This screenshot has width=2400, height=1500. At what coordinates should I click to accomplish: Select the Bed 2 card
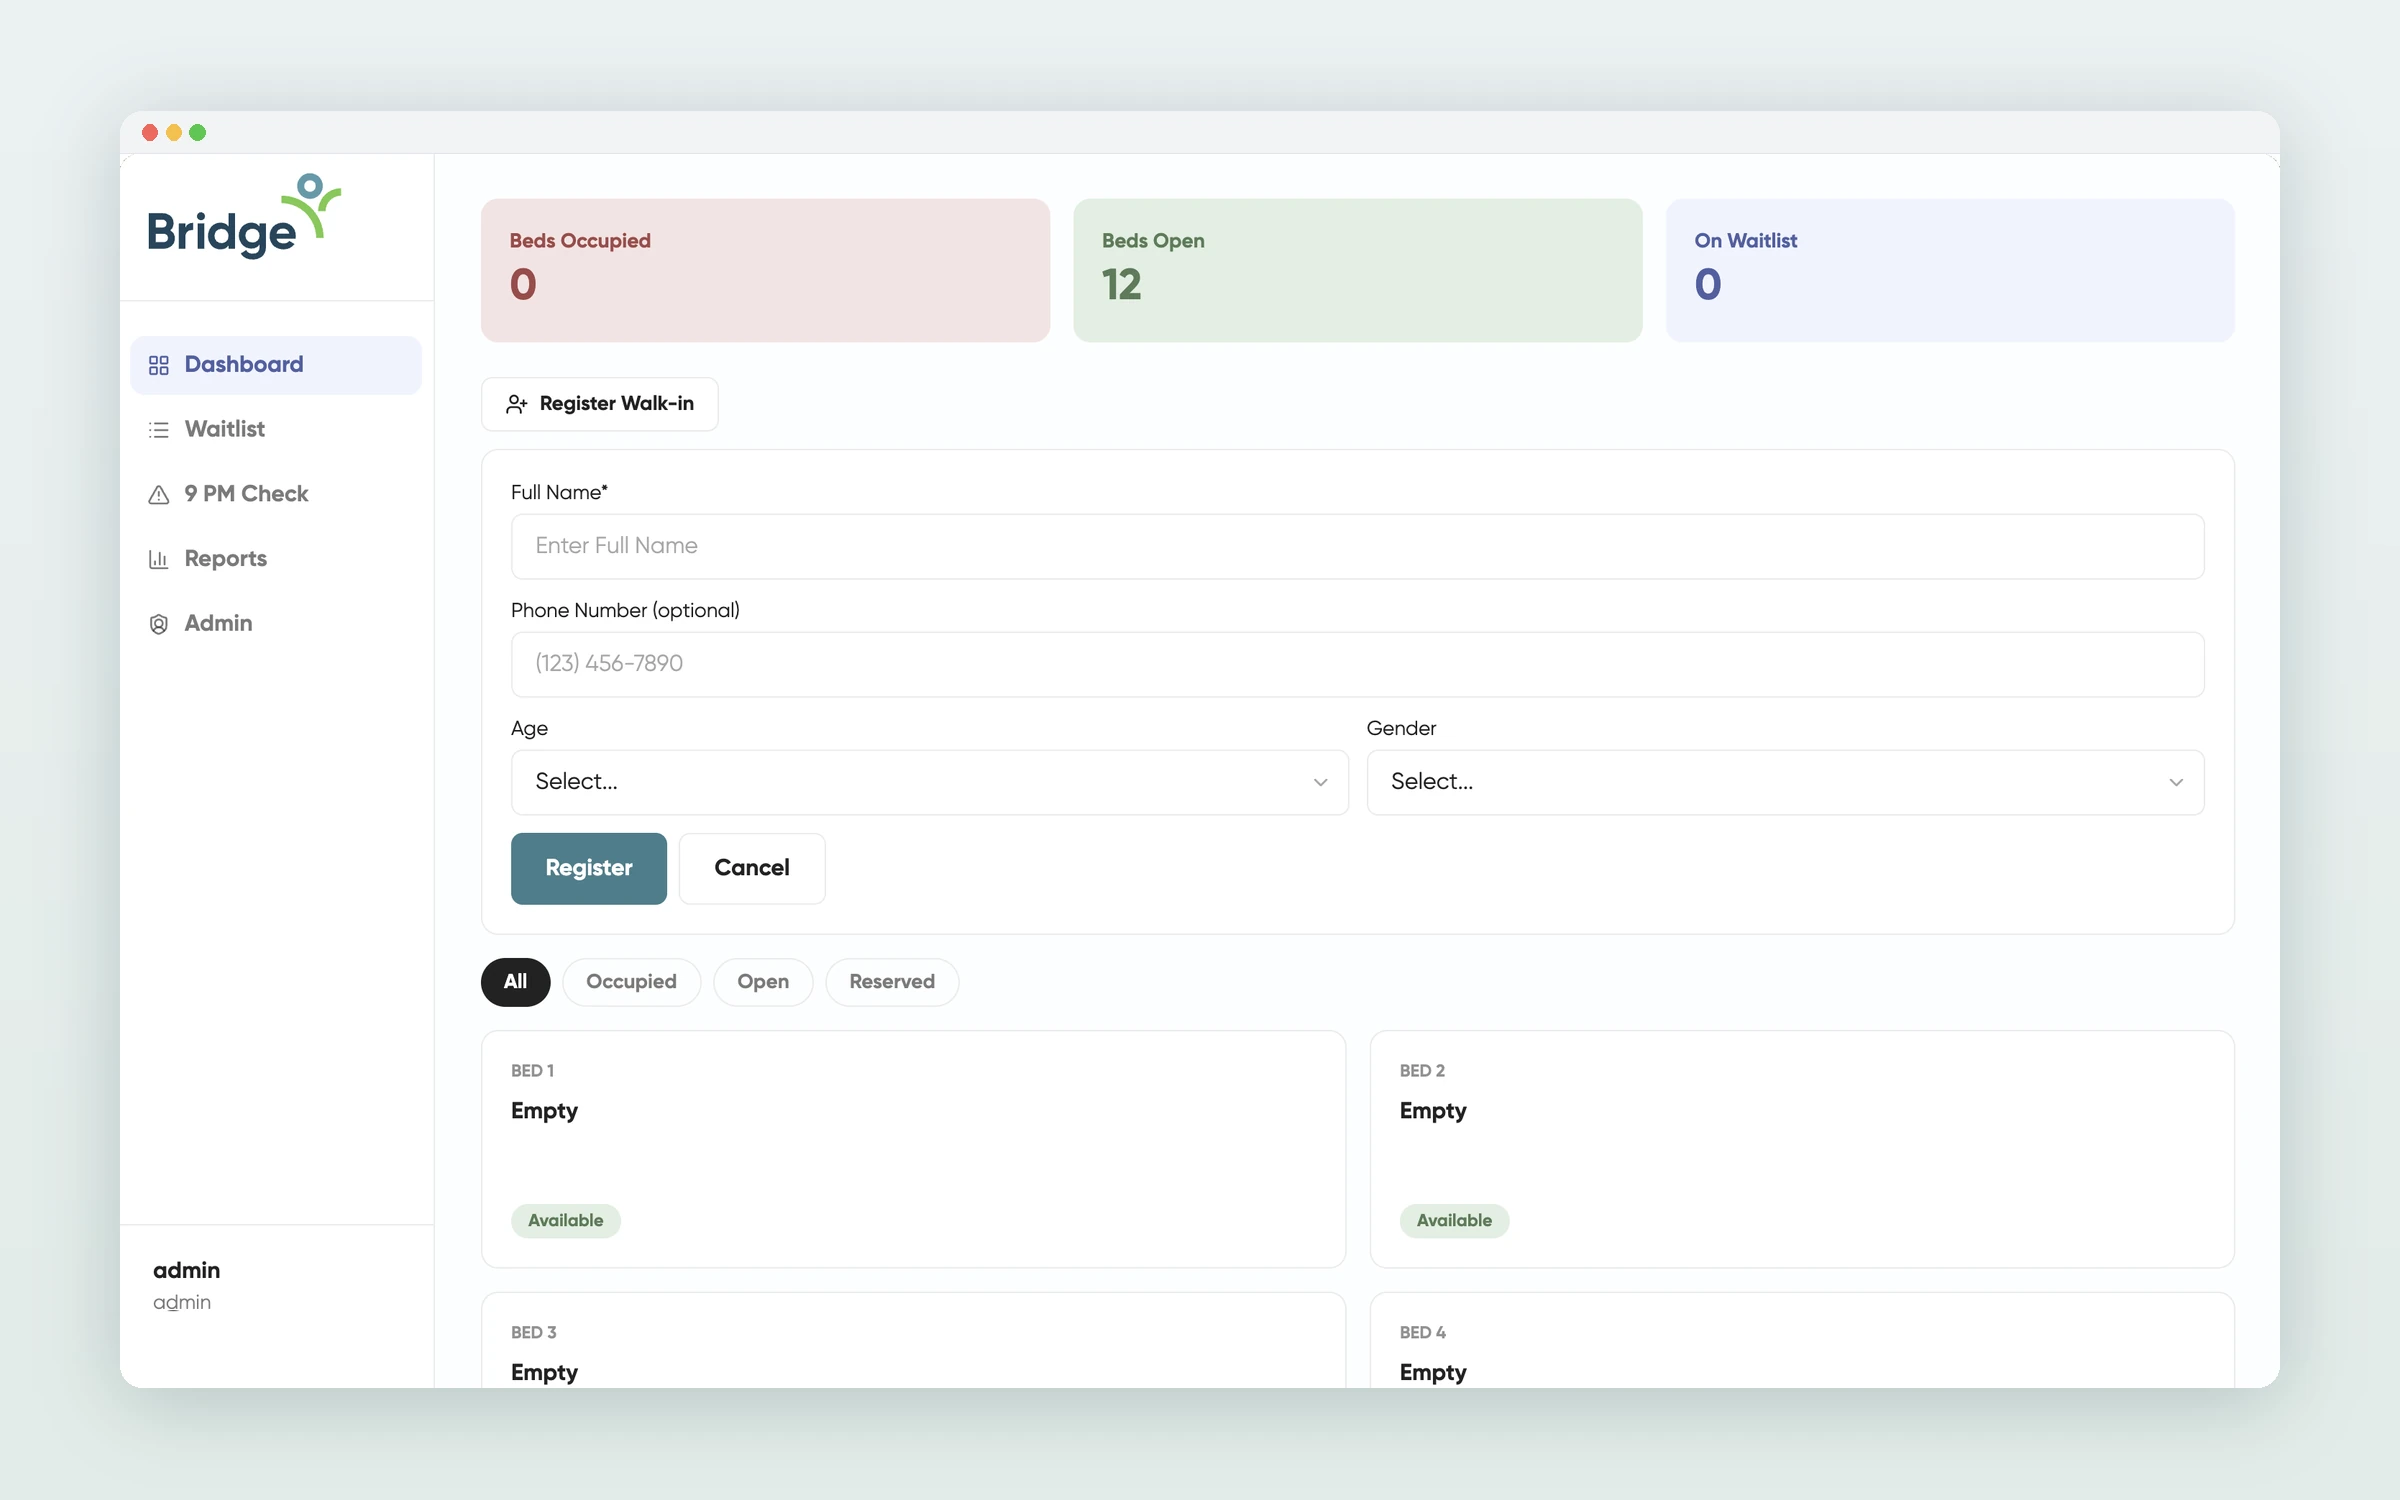1802,1149
